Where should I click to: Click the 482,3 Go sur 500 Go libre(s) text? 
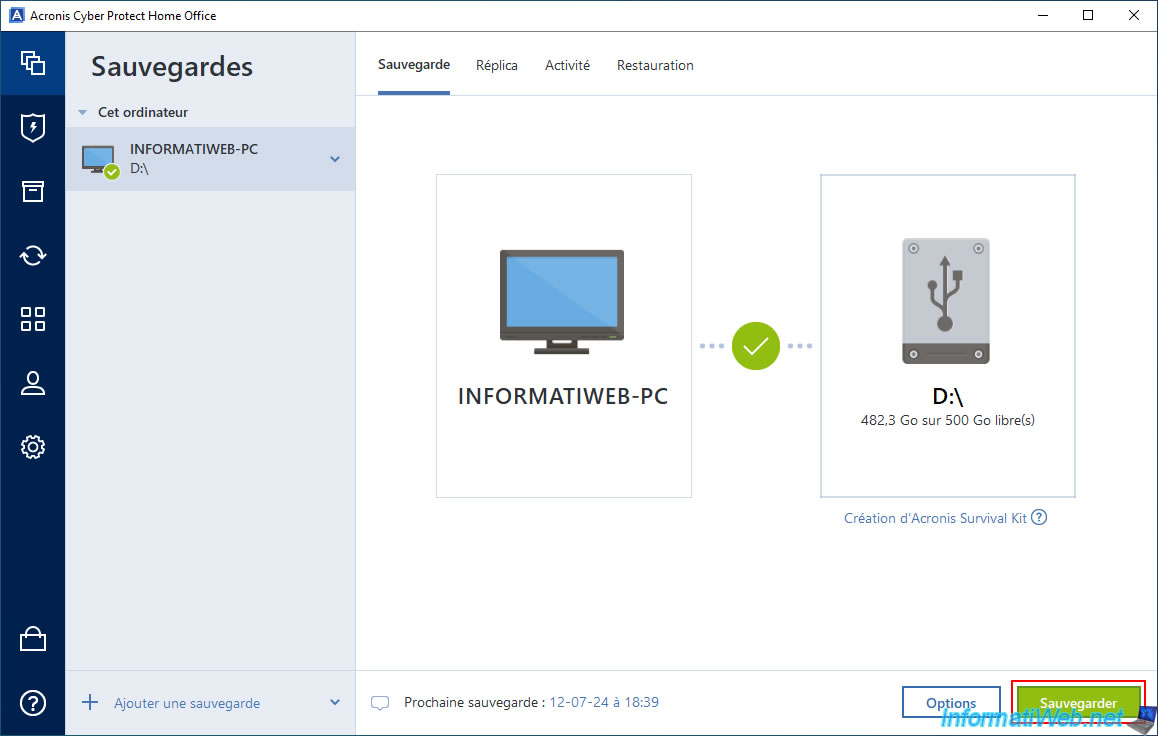[x=948, y=420]
